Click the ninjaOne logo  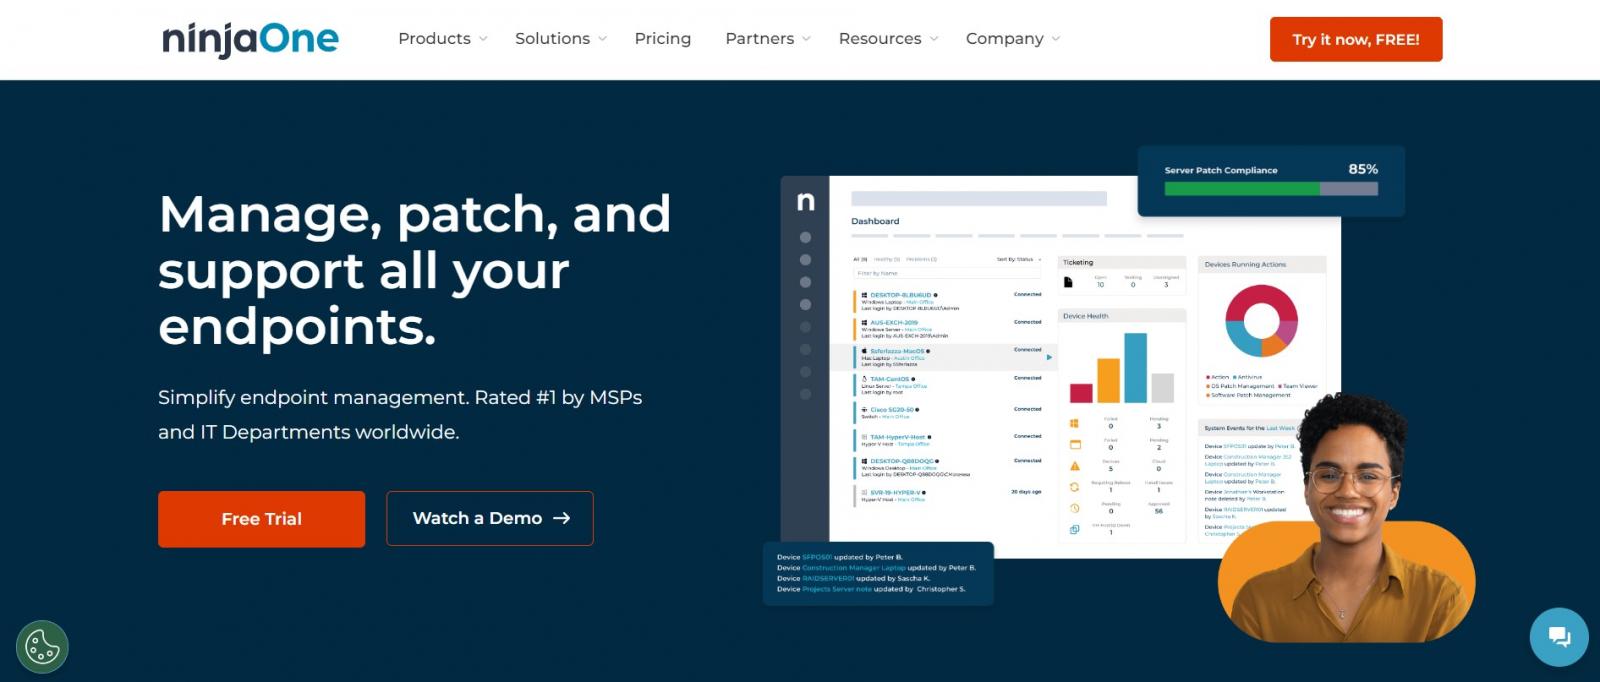click(x=250, y=39)
